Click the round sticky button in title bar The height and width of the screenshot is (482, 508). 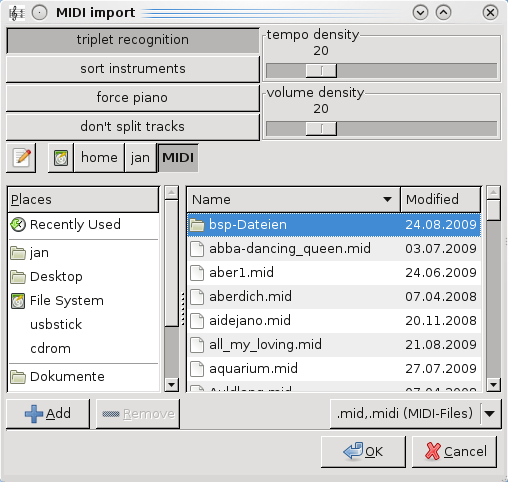39,13
